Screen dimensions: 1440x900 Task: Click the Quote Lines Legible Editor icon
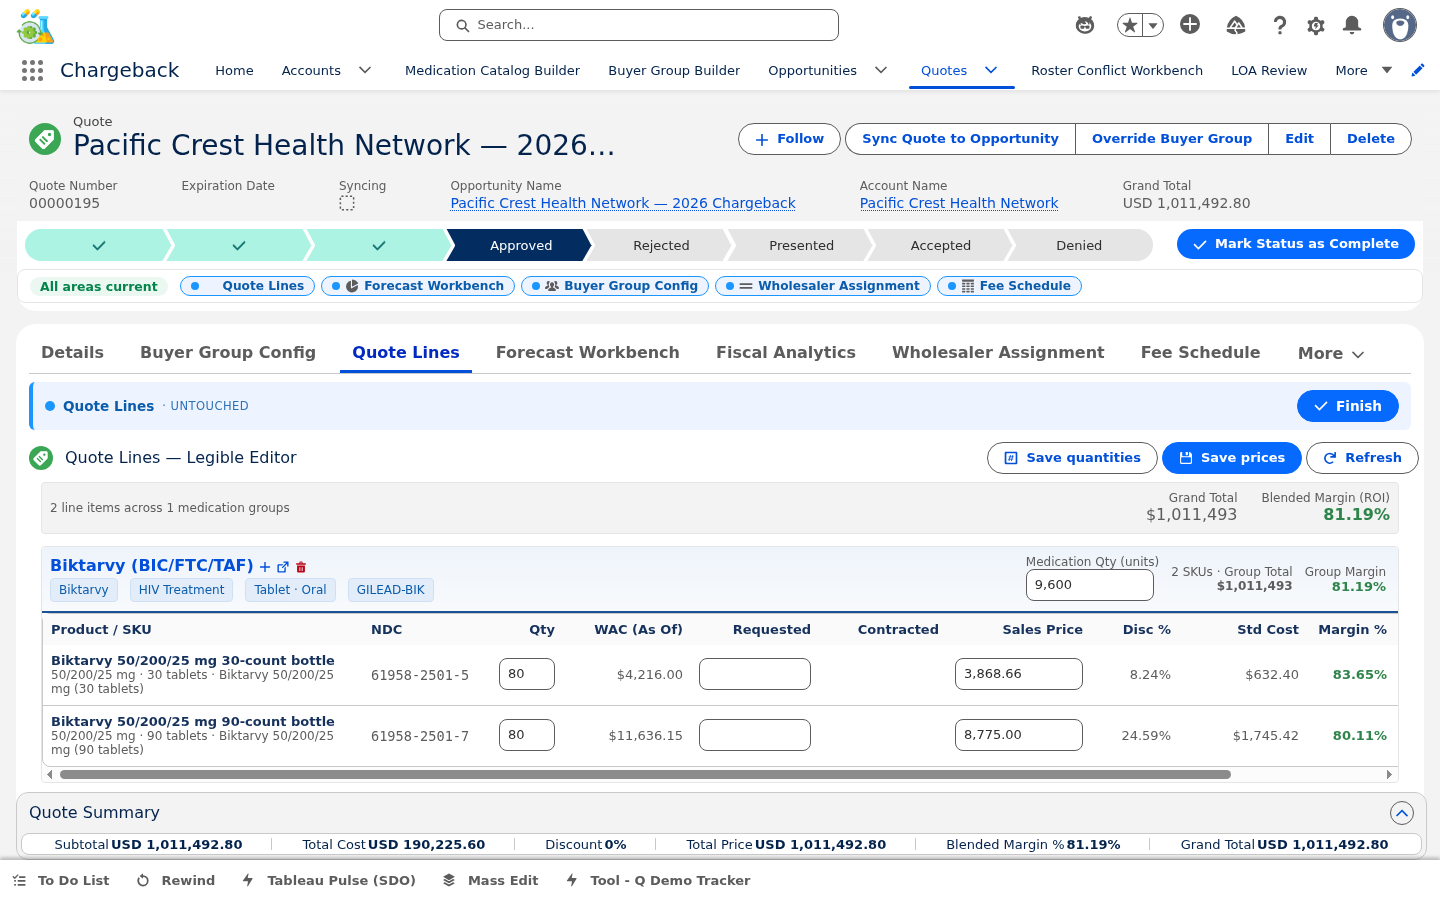pyautogui.click(x=41, y=458)
